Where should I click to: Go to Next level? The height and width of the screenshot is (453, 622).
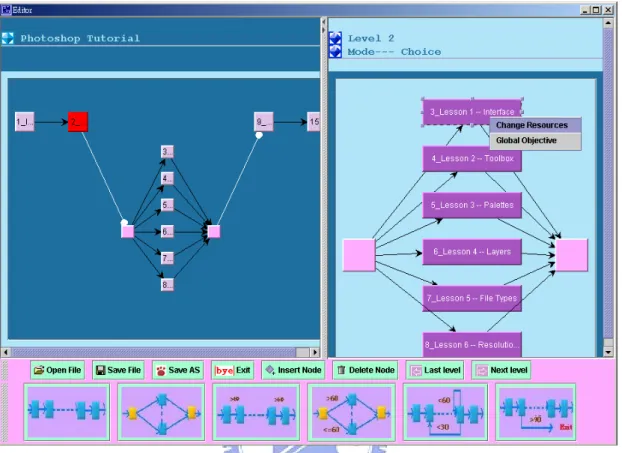click(x=501, y=370)
